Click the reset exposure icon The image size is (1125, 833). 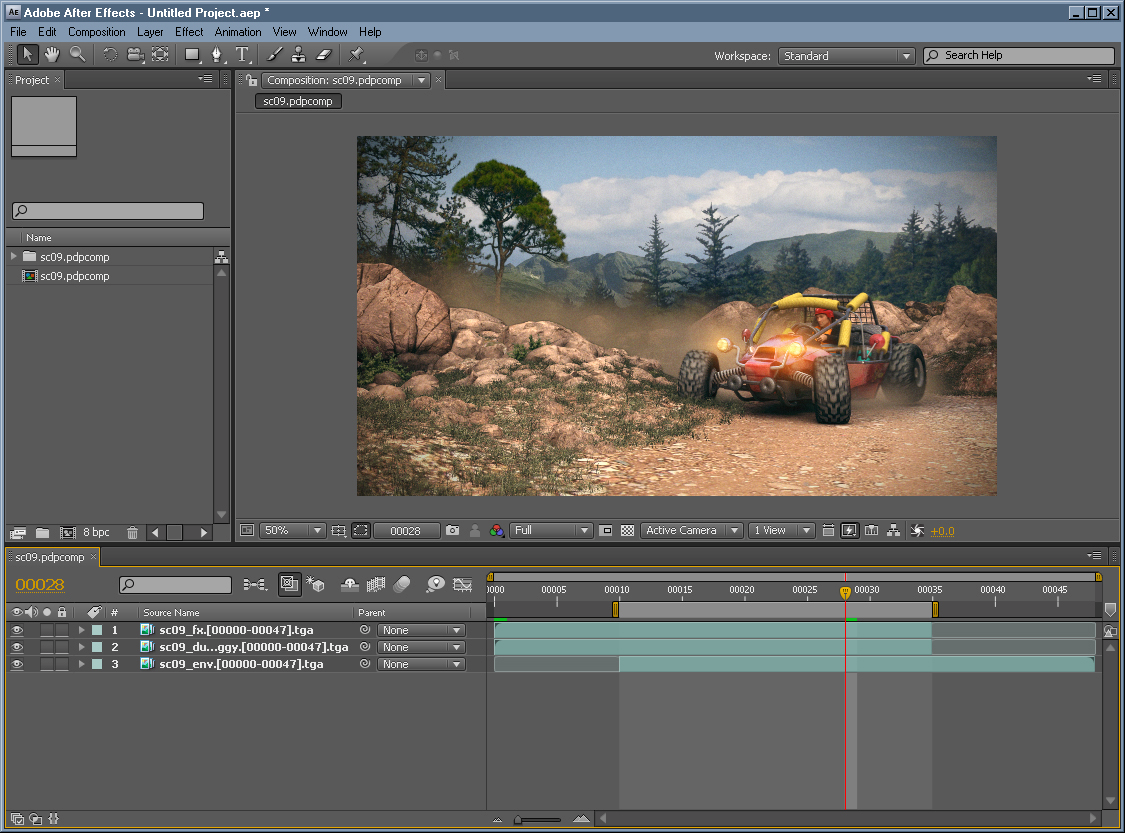click(917, 531)
